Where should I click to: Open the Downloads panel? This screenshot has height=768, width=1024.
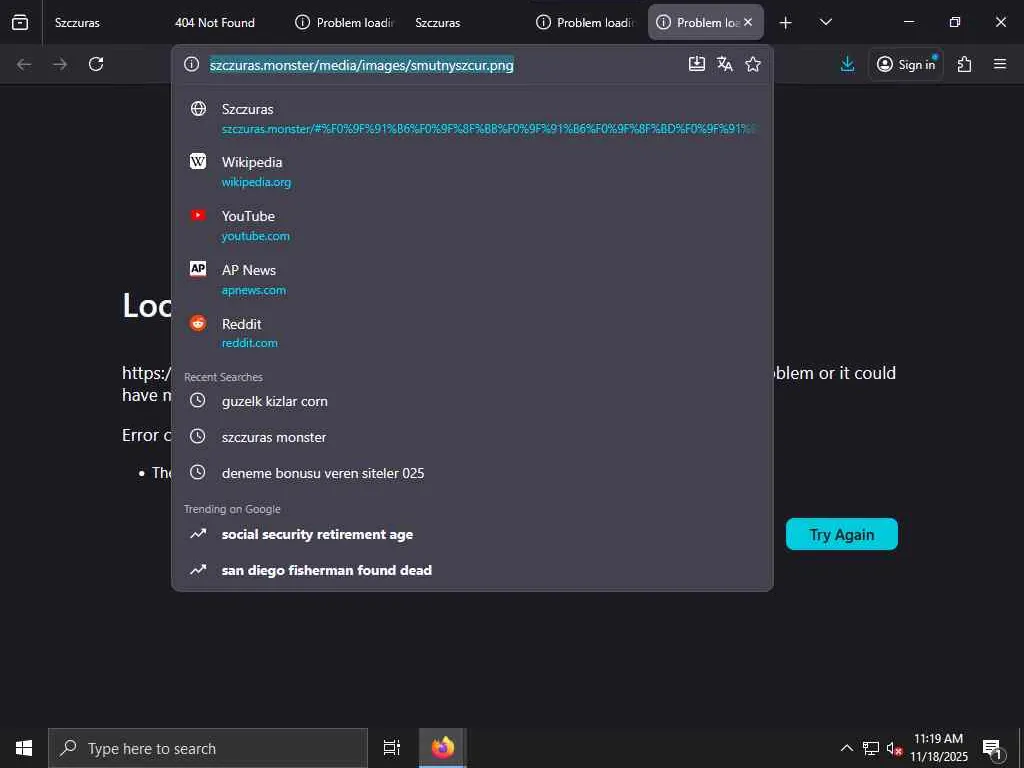point(848,64)
